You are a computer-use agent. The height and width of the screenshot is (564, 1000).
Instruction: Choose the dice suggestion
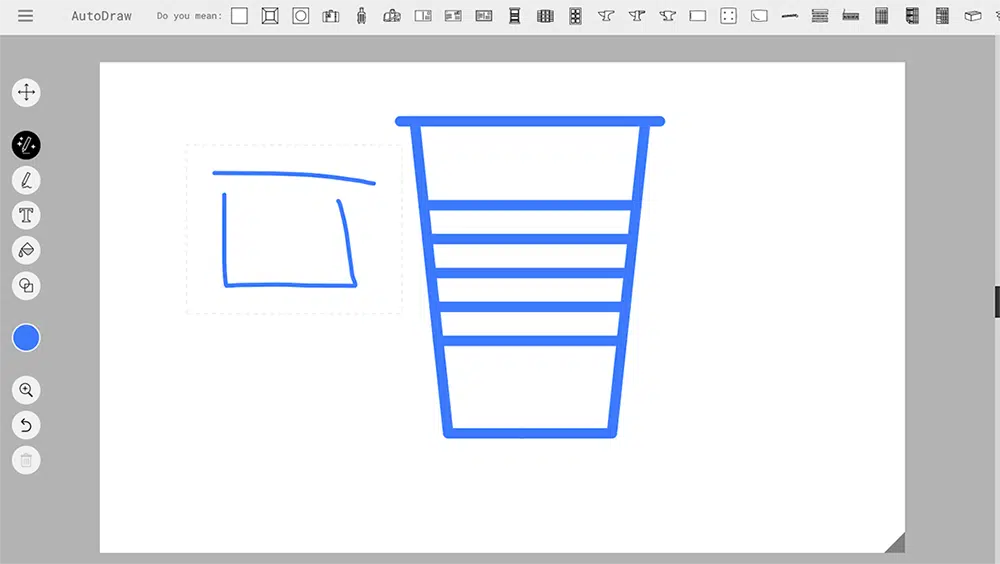[x=728, y=16]
